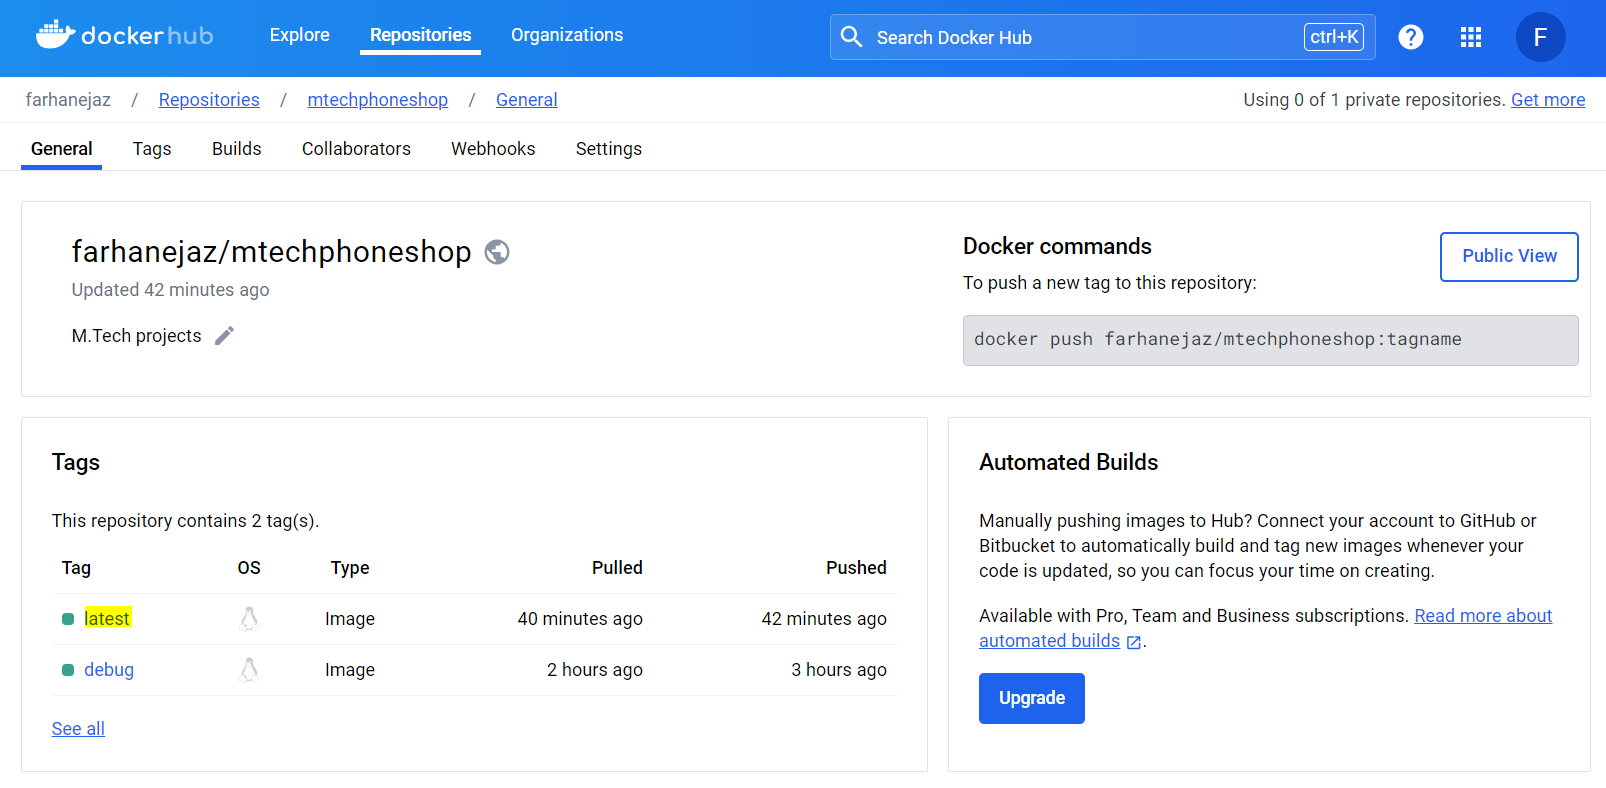Click This repository contains 2 tag(s) text

(185, 521)
